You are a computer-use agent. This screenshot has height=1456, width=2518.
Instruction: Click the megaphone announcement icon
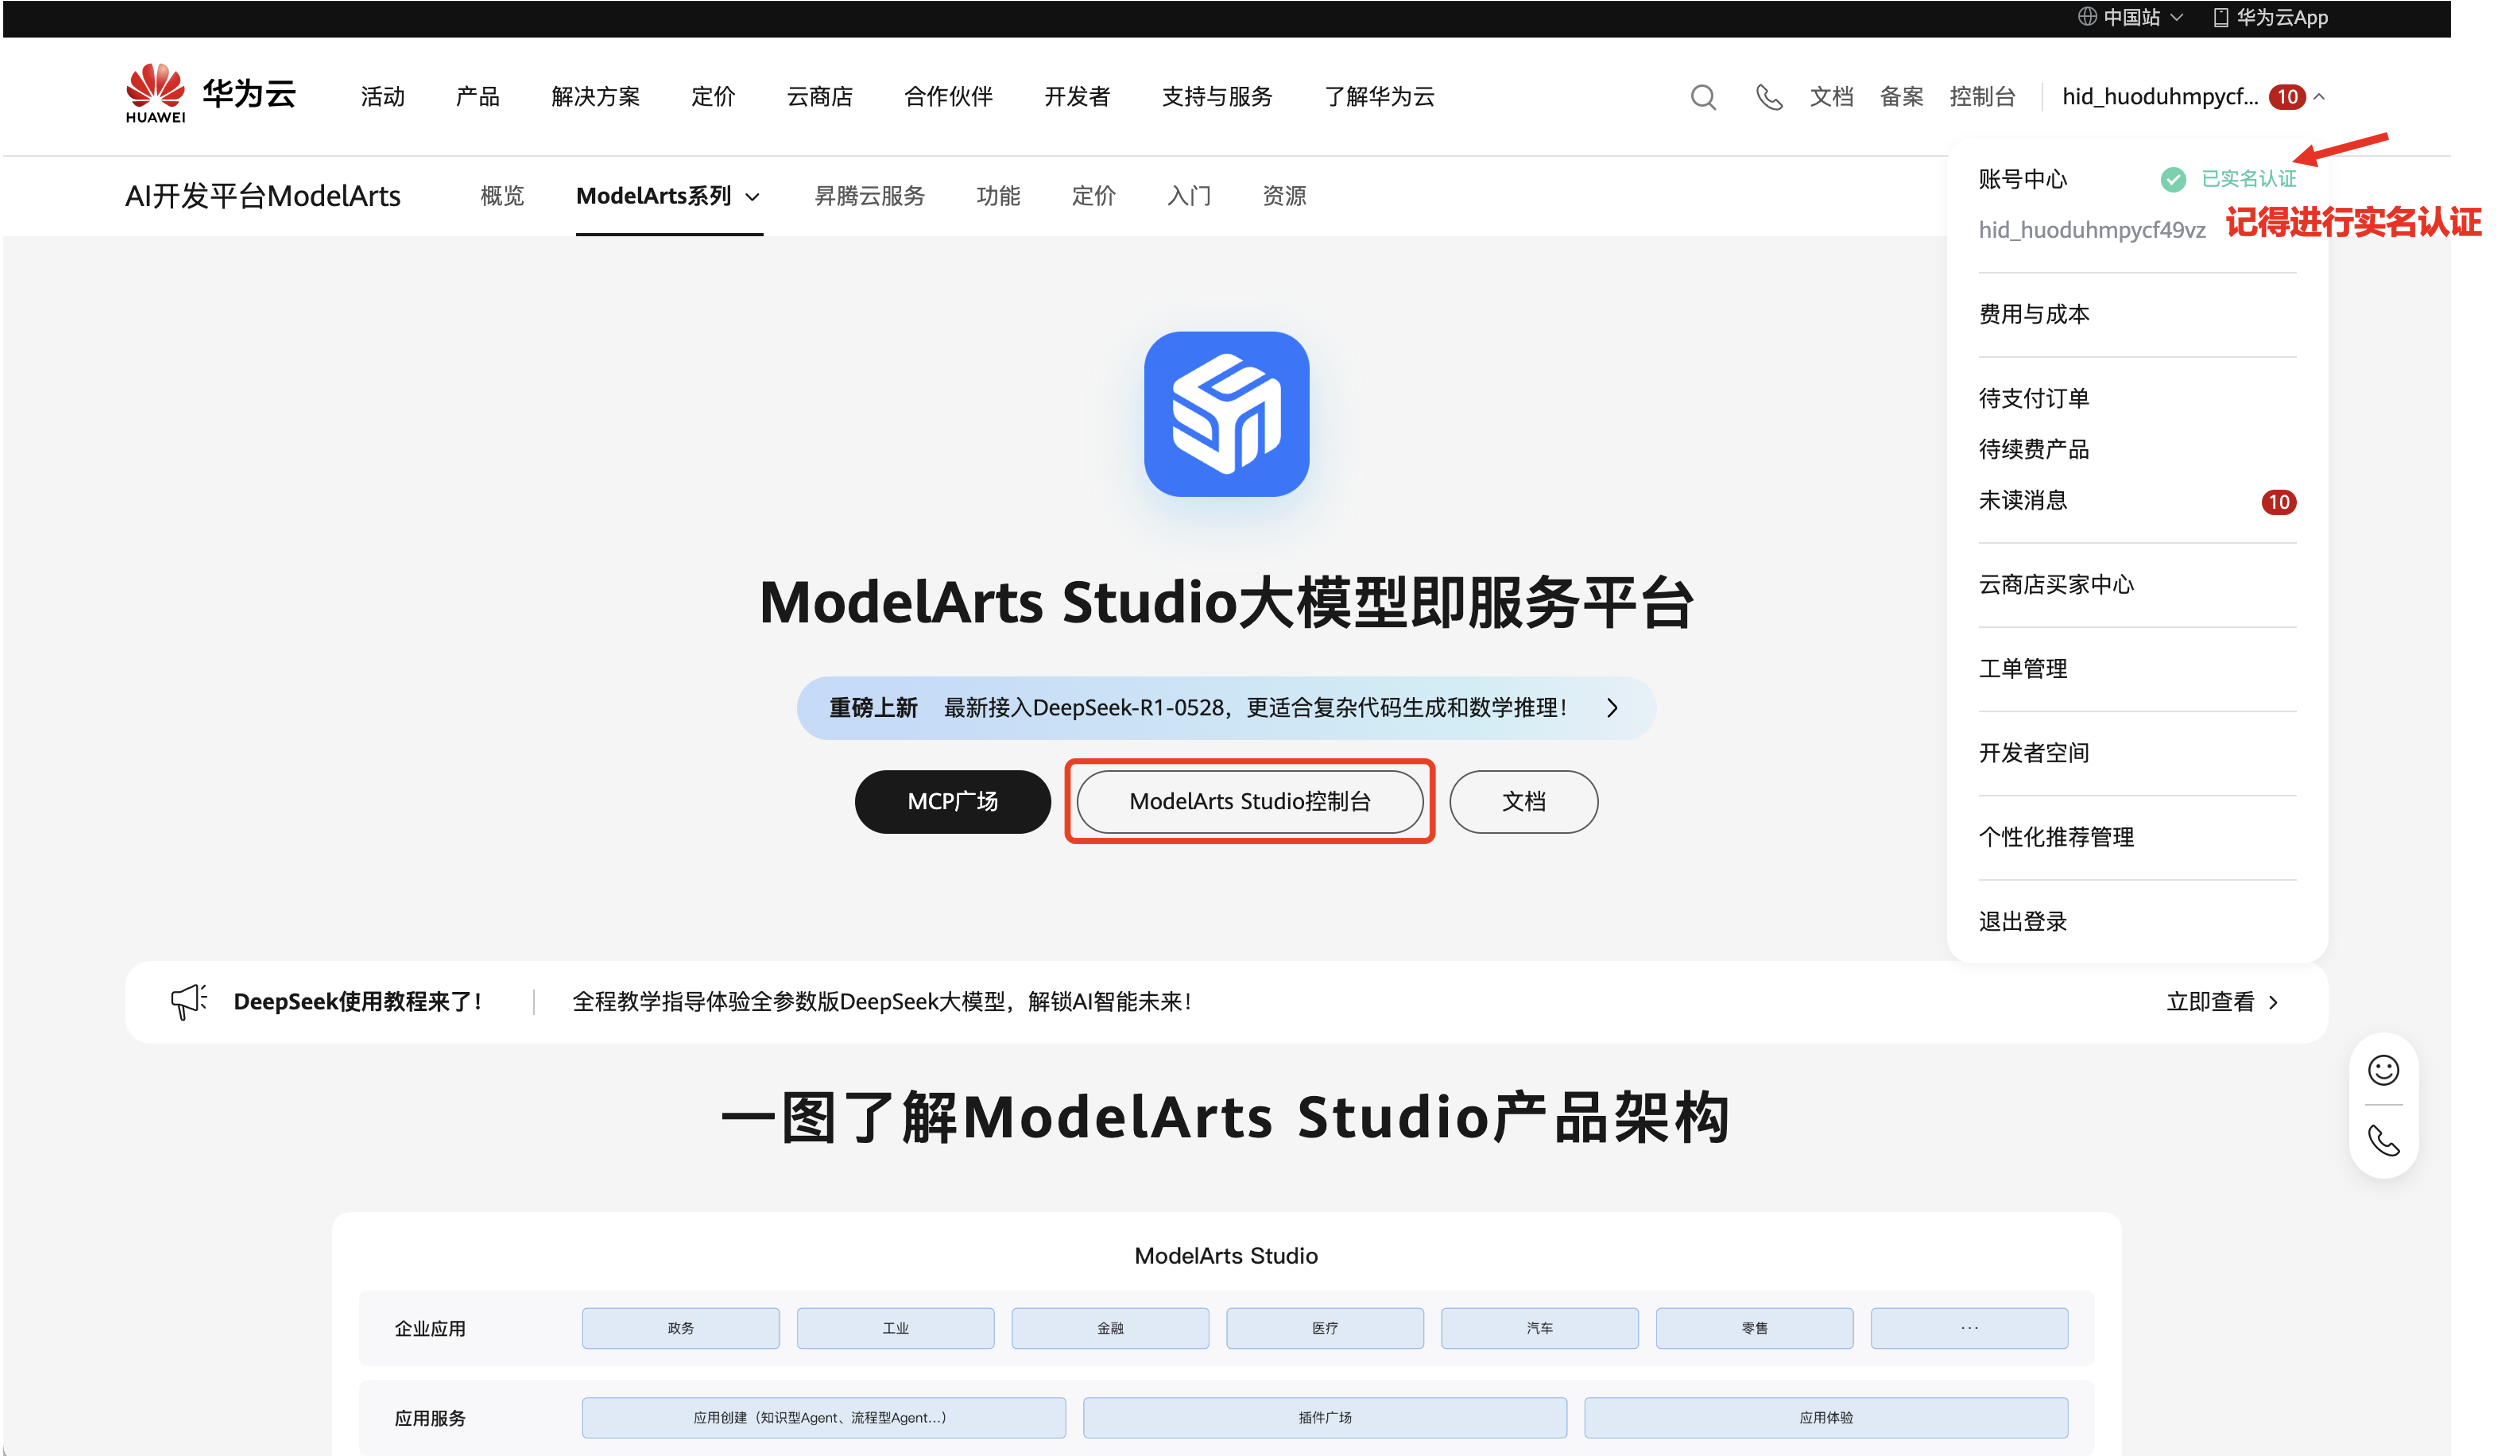click(x=188, y=1001)
